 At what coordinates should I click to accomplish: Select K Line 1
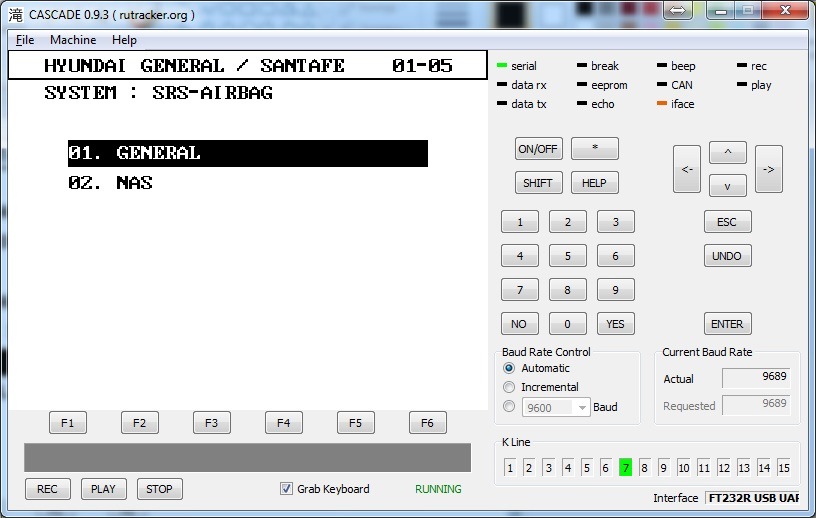(510, 468)
